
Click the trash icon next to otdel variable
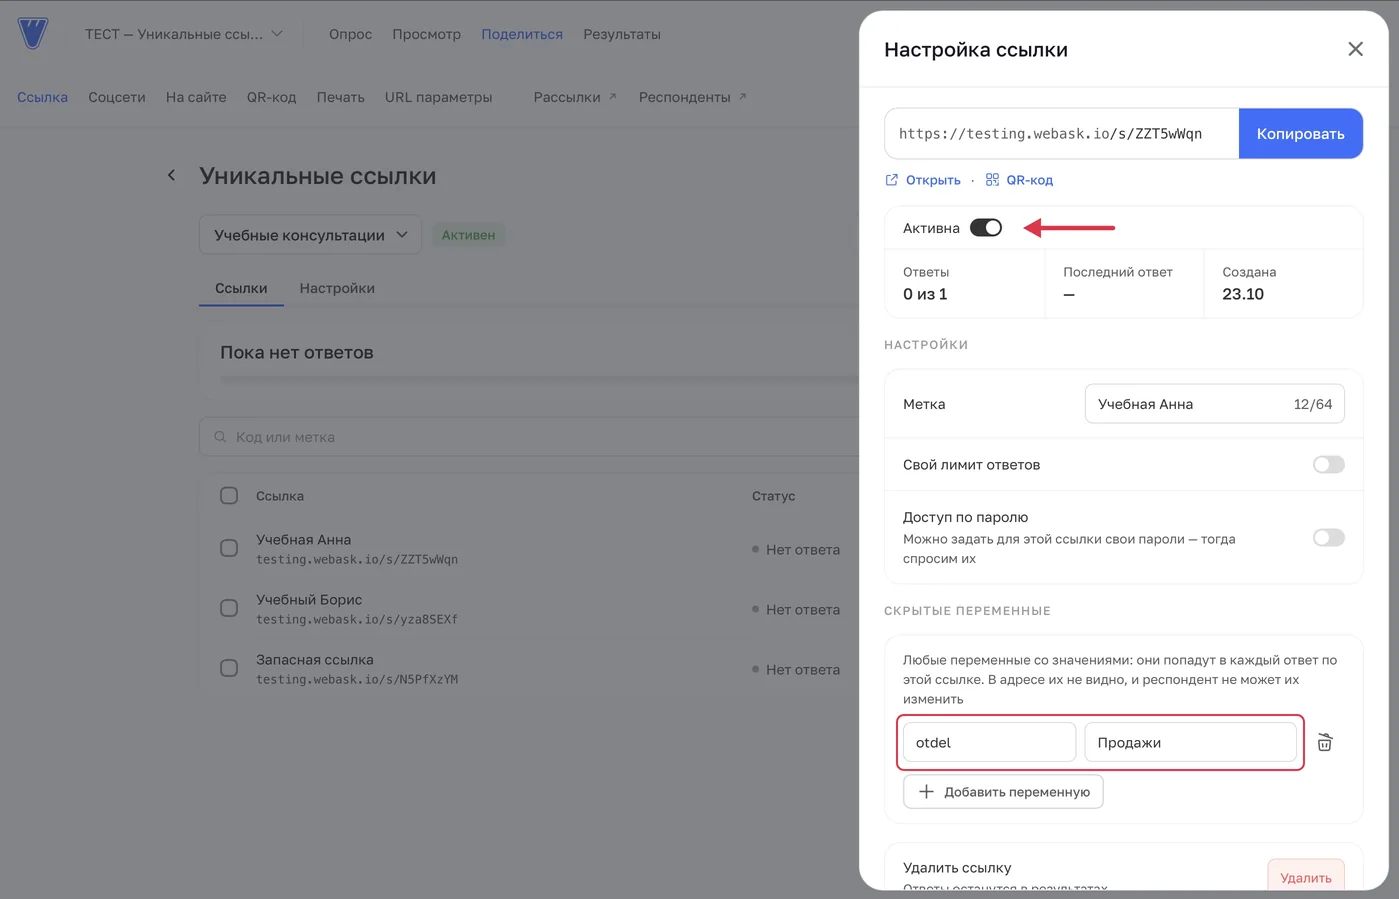click(1325, 742)
